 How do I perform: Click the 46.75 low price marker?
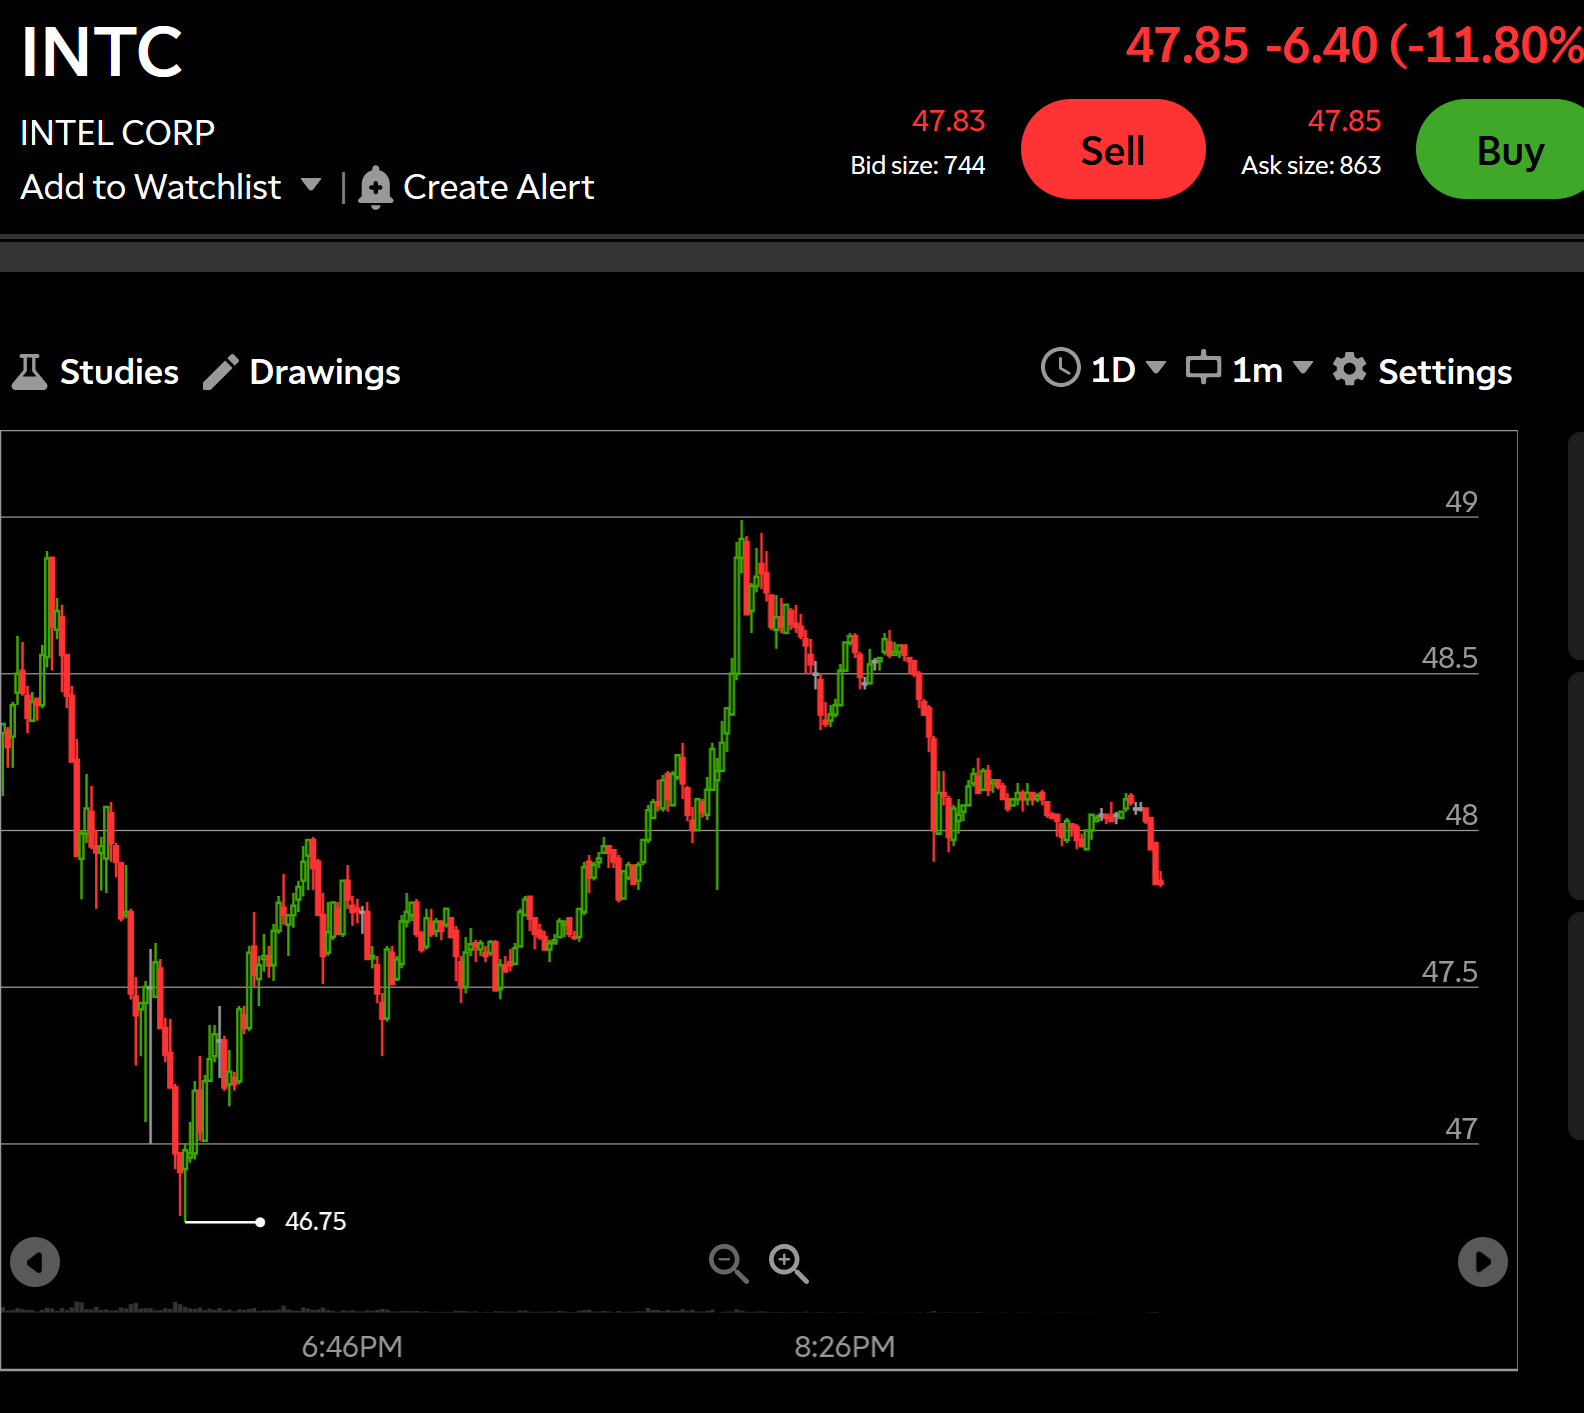[315, 1221]
